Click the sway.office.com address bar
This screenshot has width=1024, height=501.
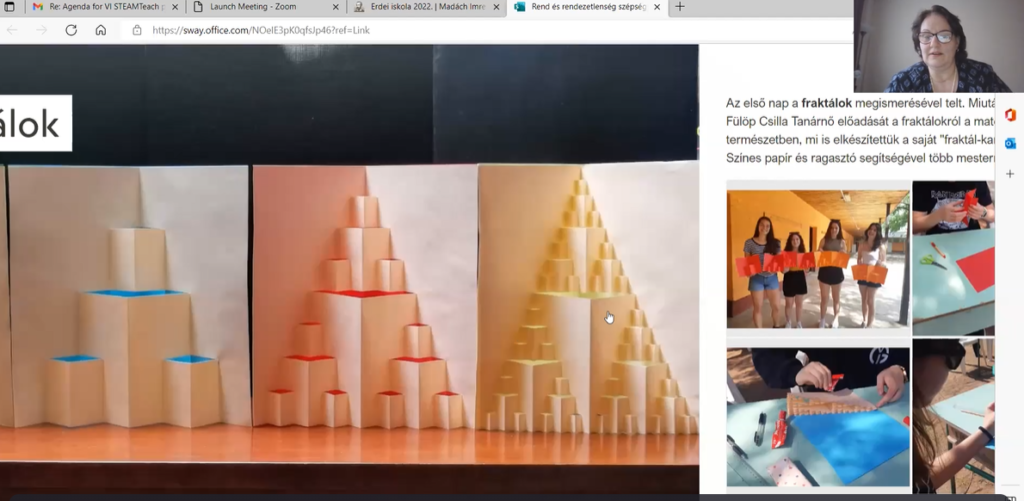(400, 30)
